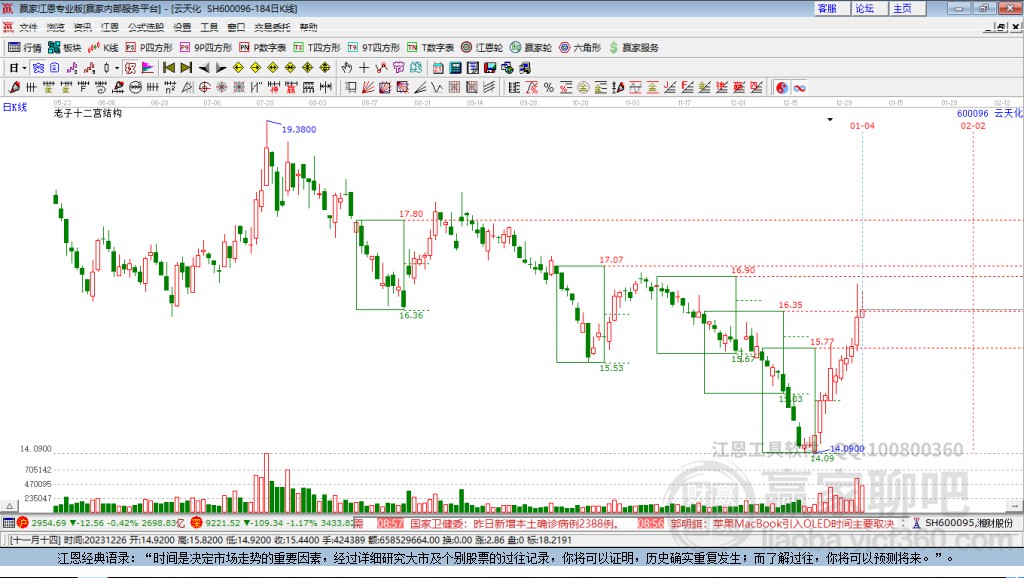The image size is (1024, 578).
Task: Open the T数字表 tool
Action: (430, 48)
